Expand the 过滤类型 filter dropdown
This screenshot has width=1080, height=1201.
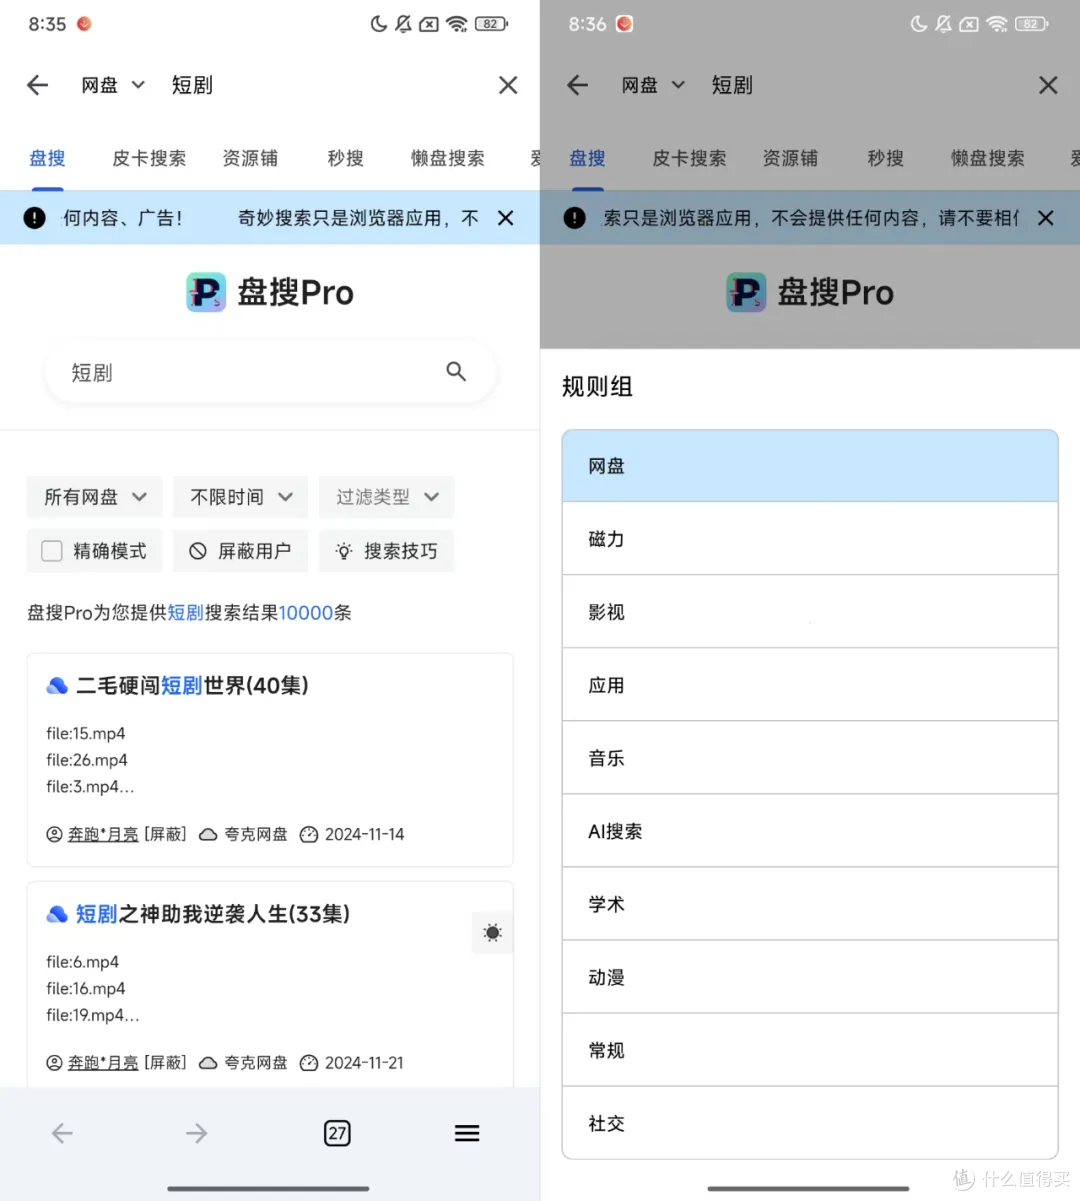[387, 497]
